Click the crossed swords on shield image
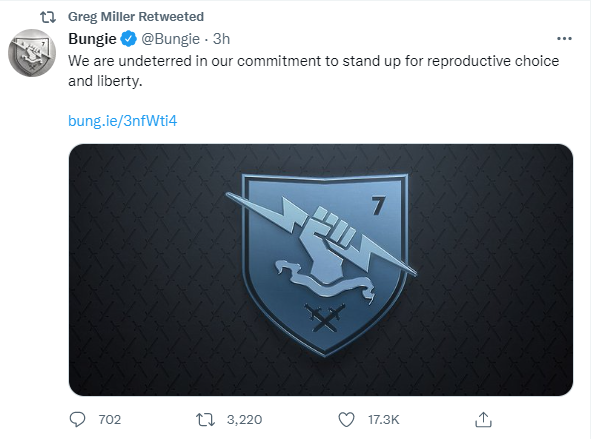This screenshot has width=602, height=439. pos(325,318)
